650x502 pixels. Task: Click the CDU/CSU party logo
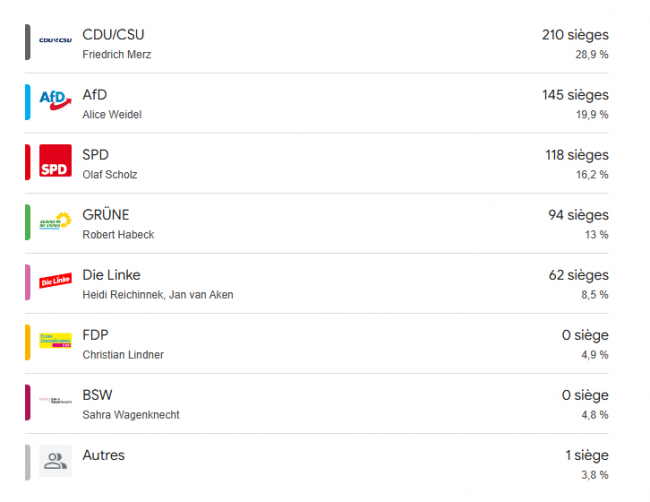[55, 40]
